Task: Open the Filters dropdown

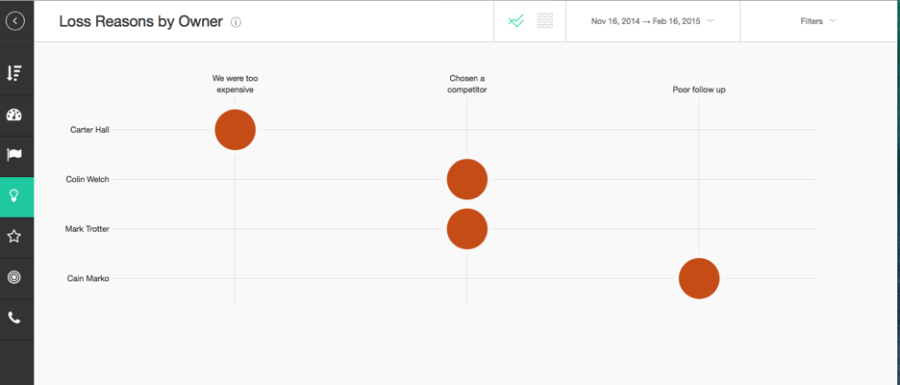Action: pos(818,21)
